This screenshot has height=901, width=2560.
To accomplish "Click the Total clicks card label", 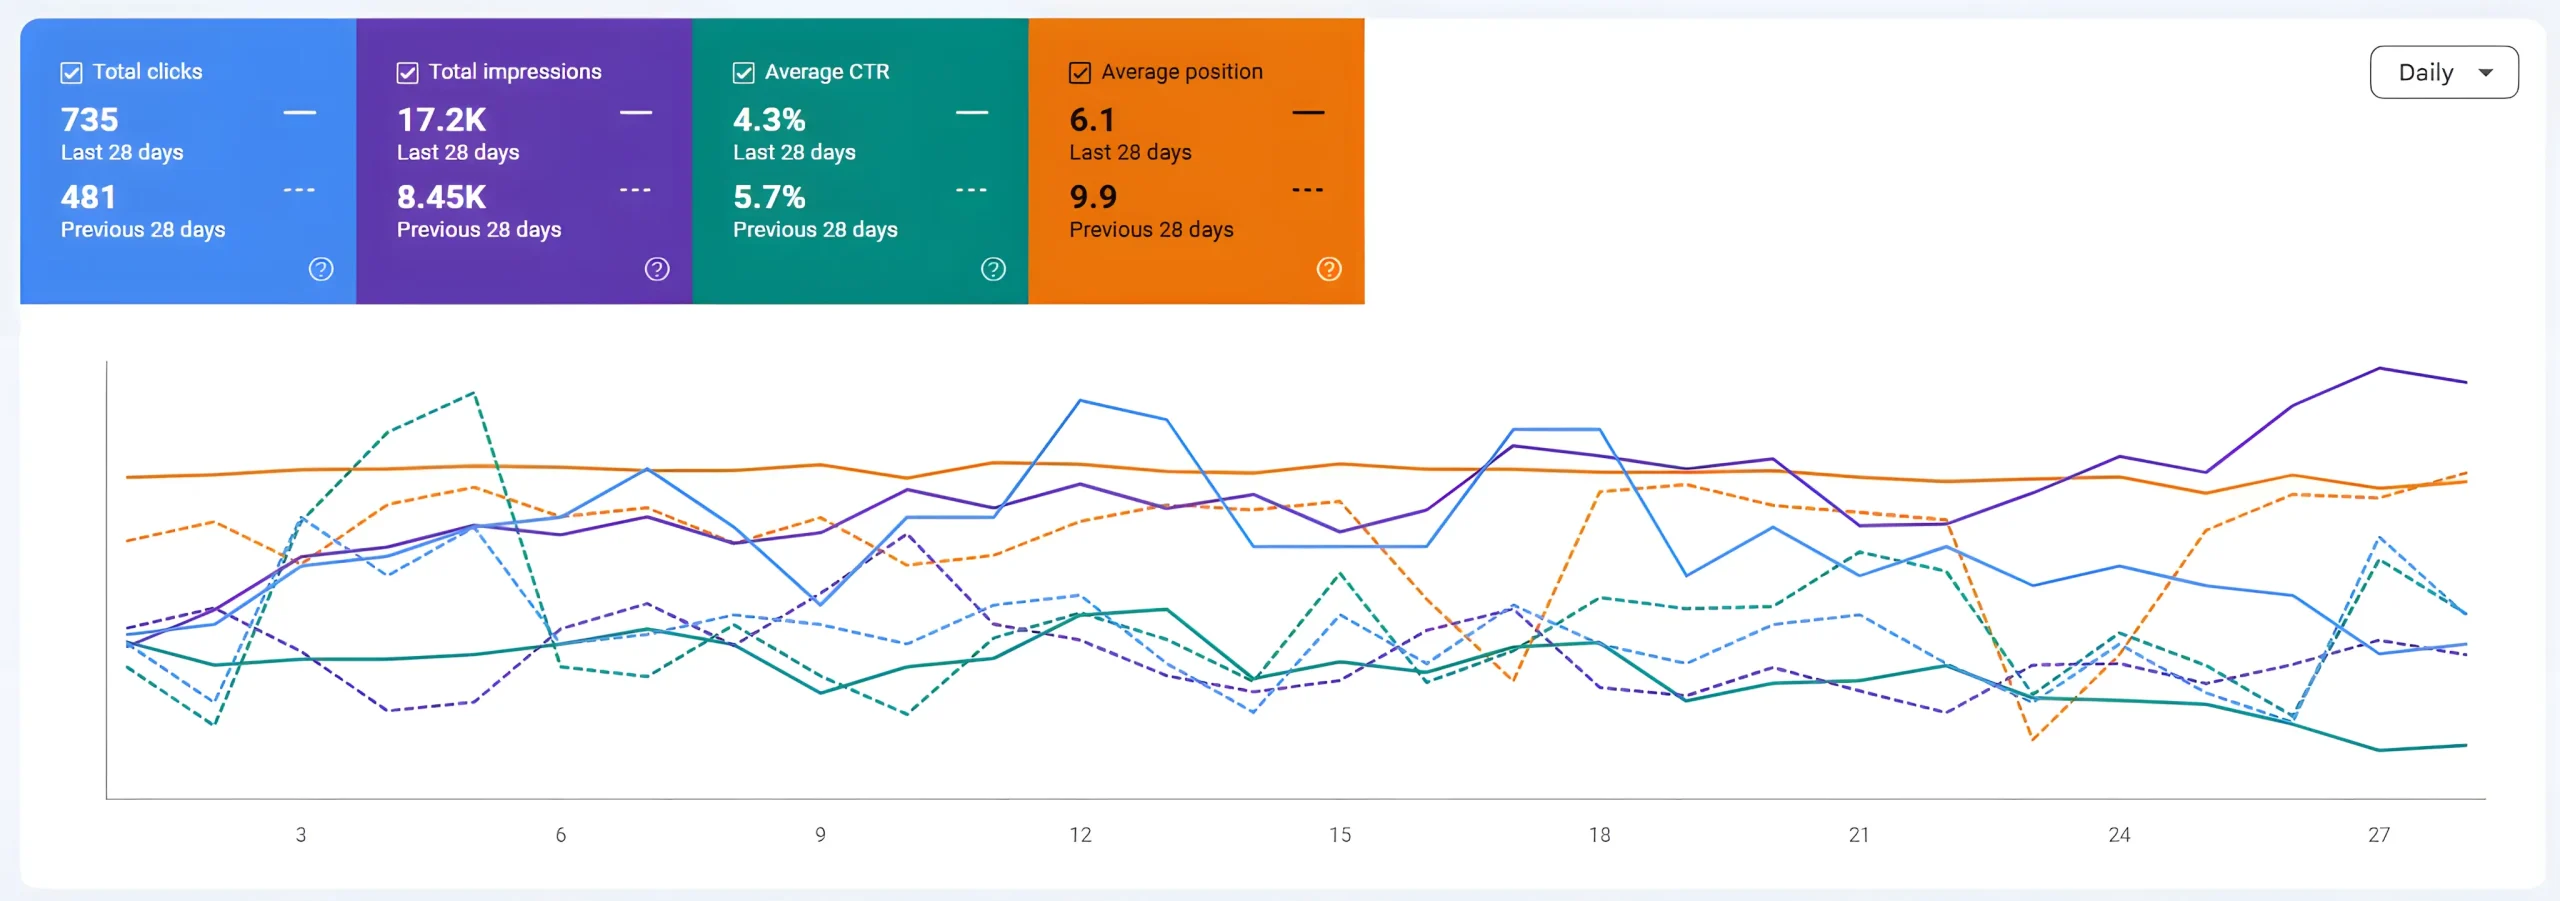I will point(147,72).
